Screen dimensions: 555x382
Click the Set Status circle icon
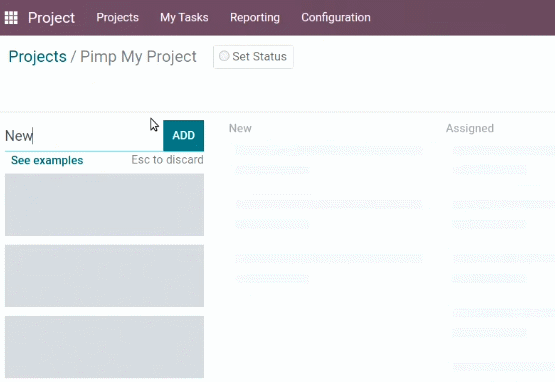coord(224,56)
